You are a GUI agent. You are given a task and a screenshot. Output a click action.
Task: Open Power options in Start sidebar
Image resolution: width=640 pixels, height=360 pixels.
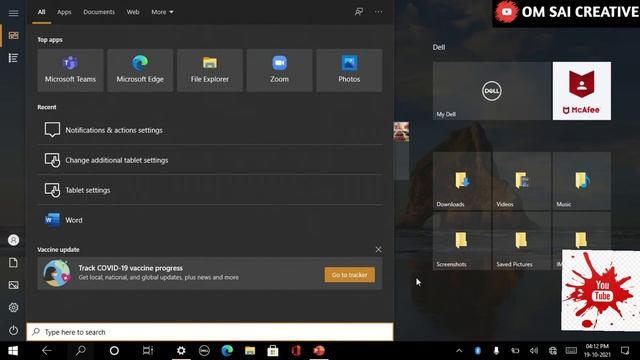pos(13,330)
